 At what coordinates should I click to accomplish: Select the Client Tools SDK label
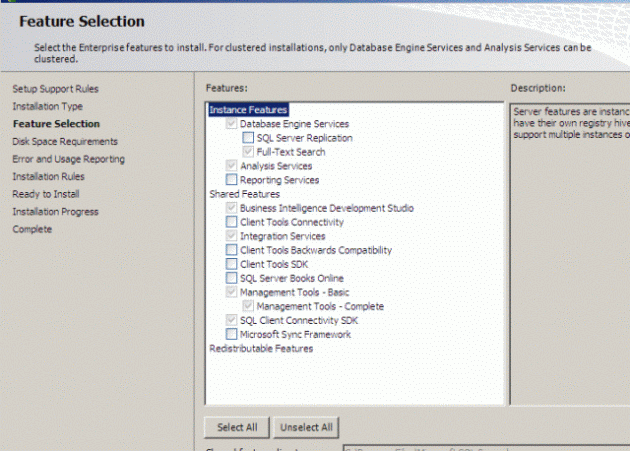tap(274, 264)
